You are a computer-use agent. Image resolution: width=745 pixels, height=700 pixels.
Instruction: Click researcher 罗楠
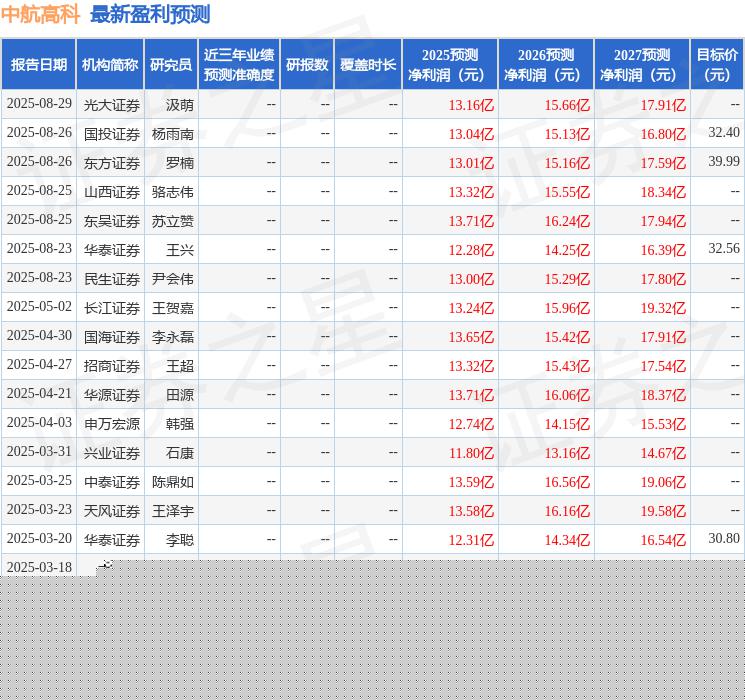[180, 163]
